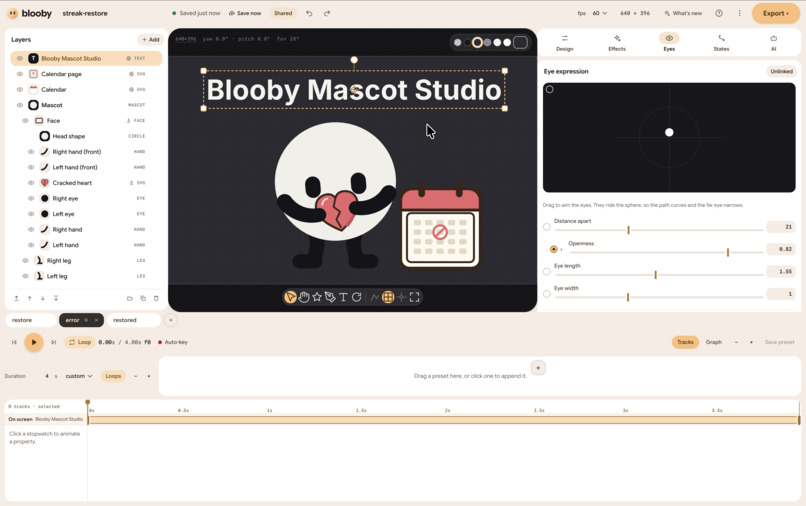Move layer up one step arrow

point(30,298)
